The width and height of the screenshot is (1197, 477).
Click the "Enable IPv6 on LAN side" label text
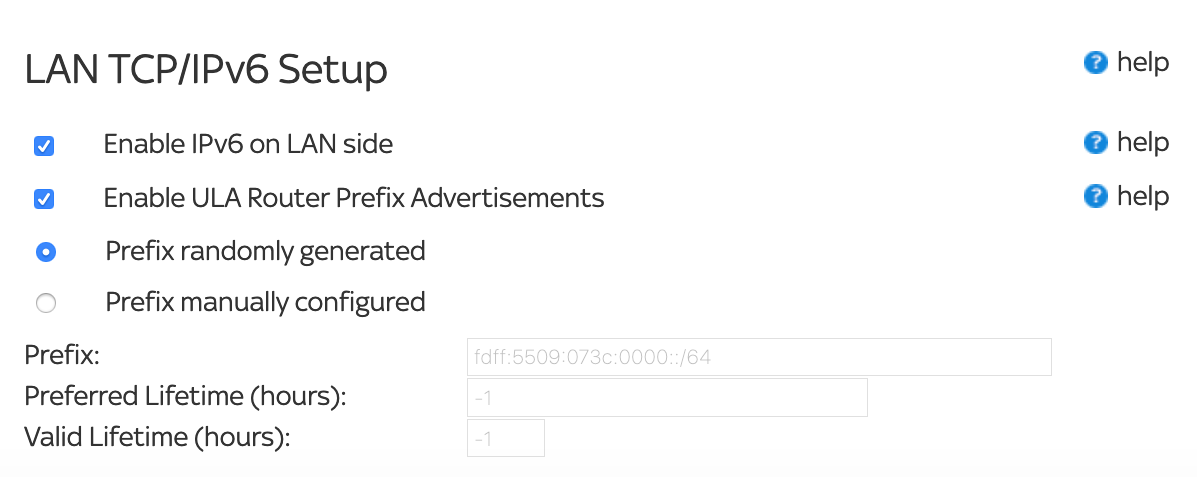click(x=248, y=144)
